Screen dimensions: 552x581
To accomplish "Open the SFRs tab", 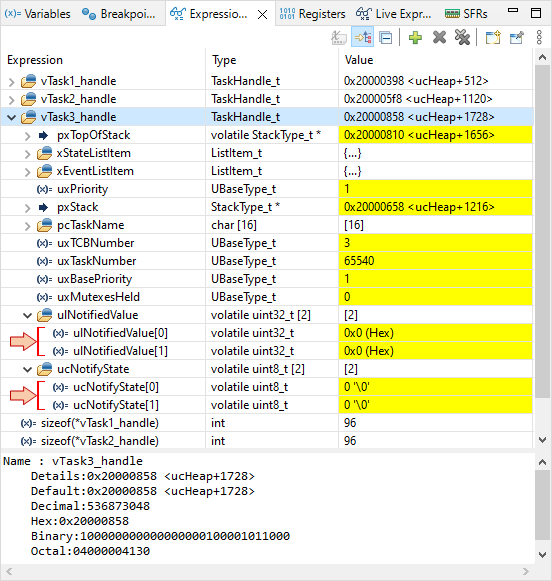I will point(466,14).
